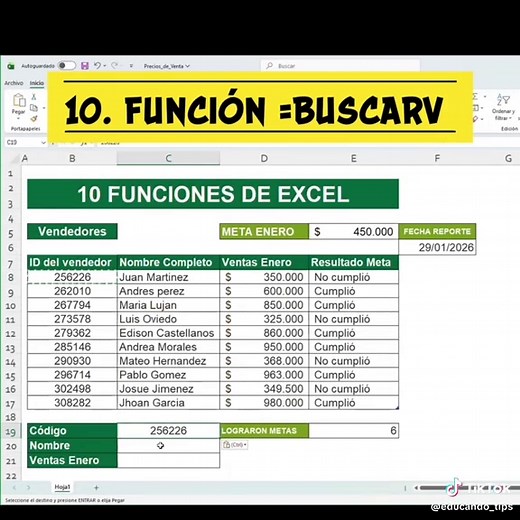Click the FECHA REPORTE header cell
The image size is (520, 520).
click(x=437, y=231)
